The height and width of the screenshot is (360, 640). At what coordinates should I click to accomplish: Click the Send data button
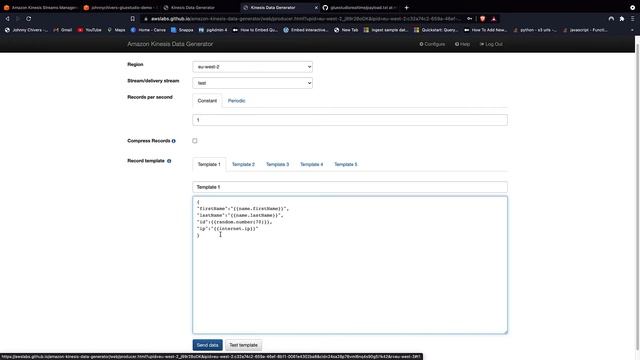point(207,345)
